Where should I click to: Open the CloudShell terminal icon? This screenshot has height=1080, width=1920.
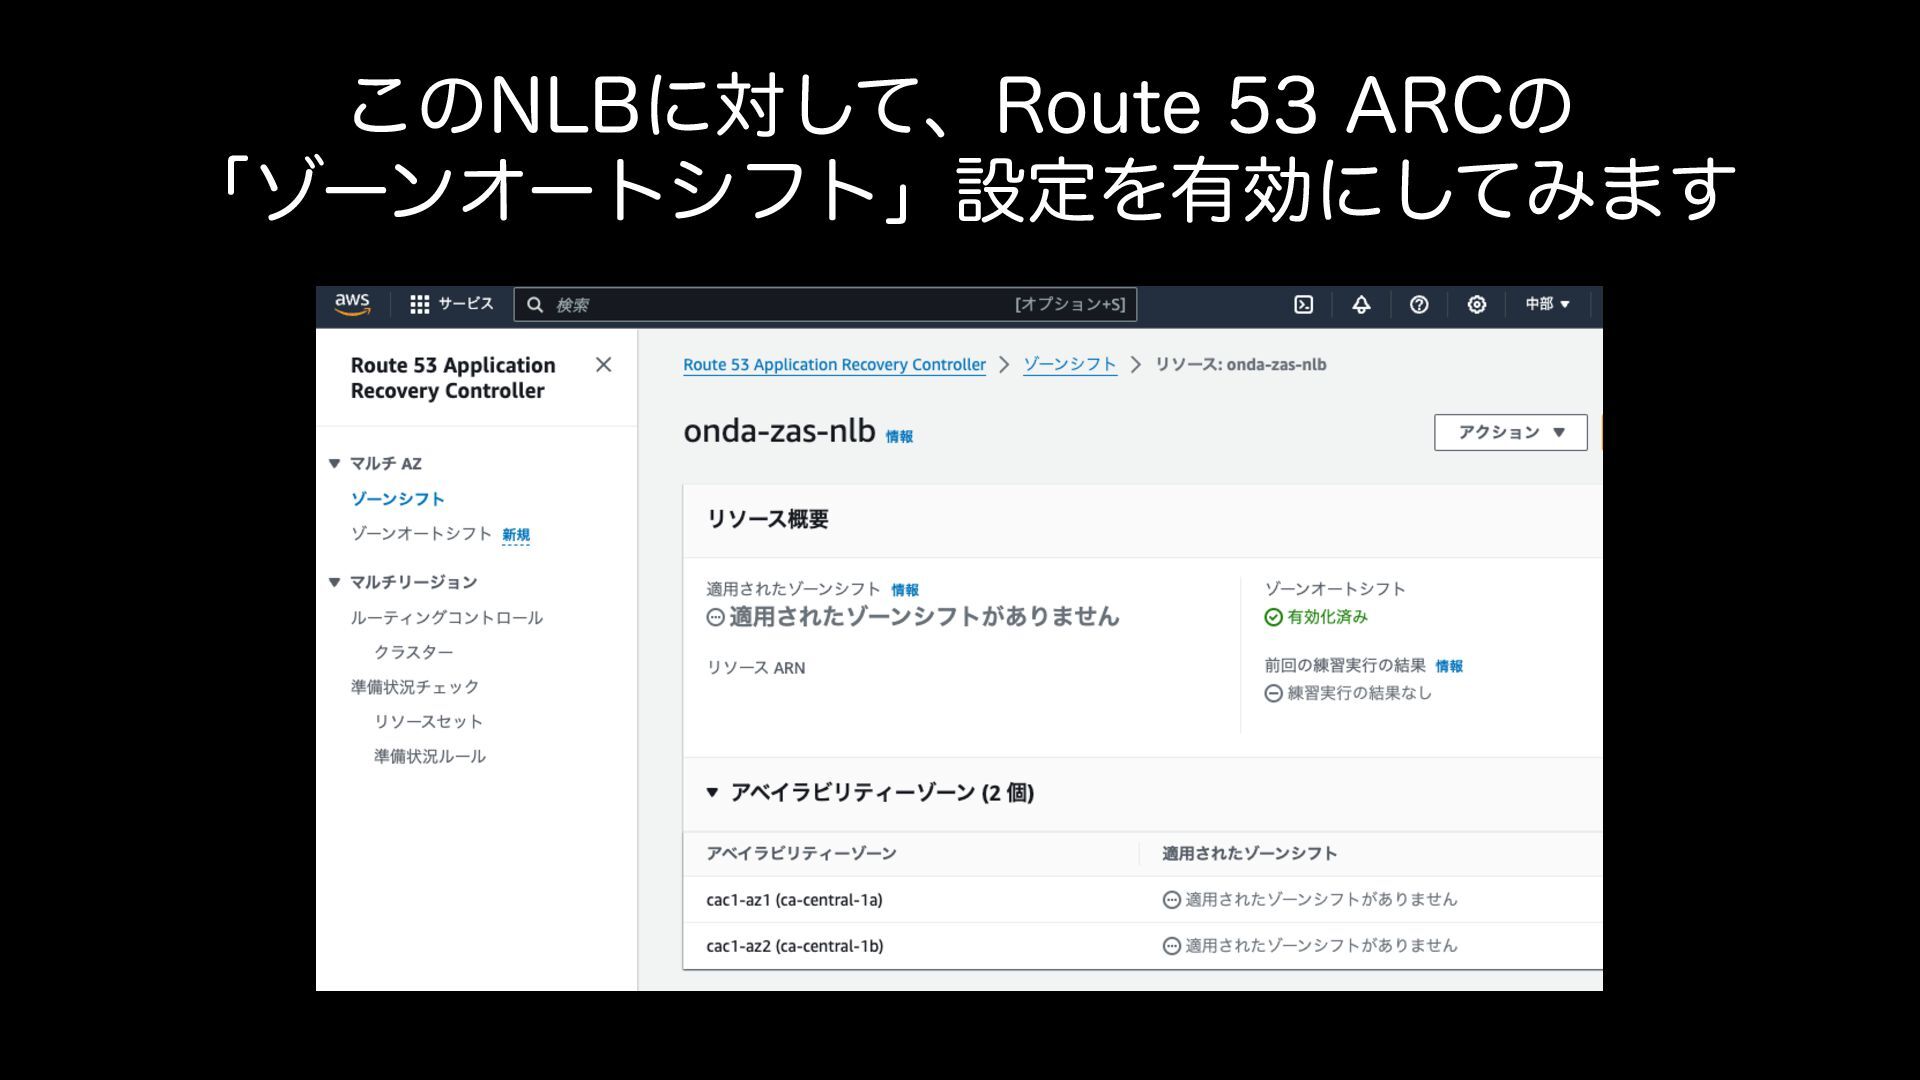(x=1303, y=305)
